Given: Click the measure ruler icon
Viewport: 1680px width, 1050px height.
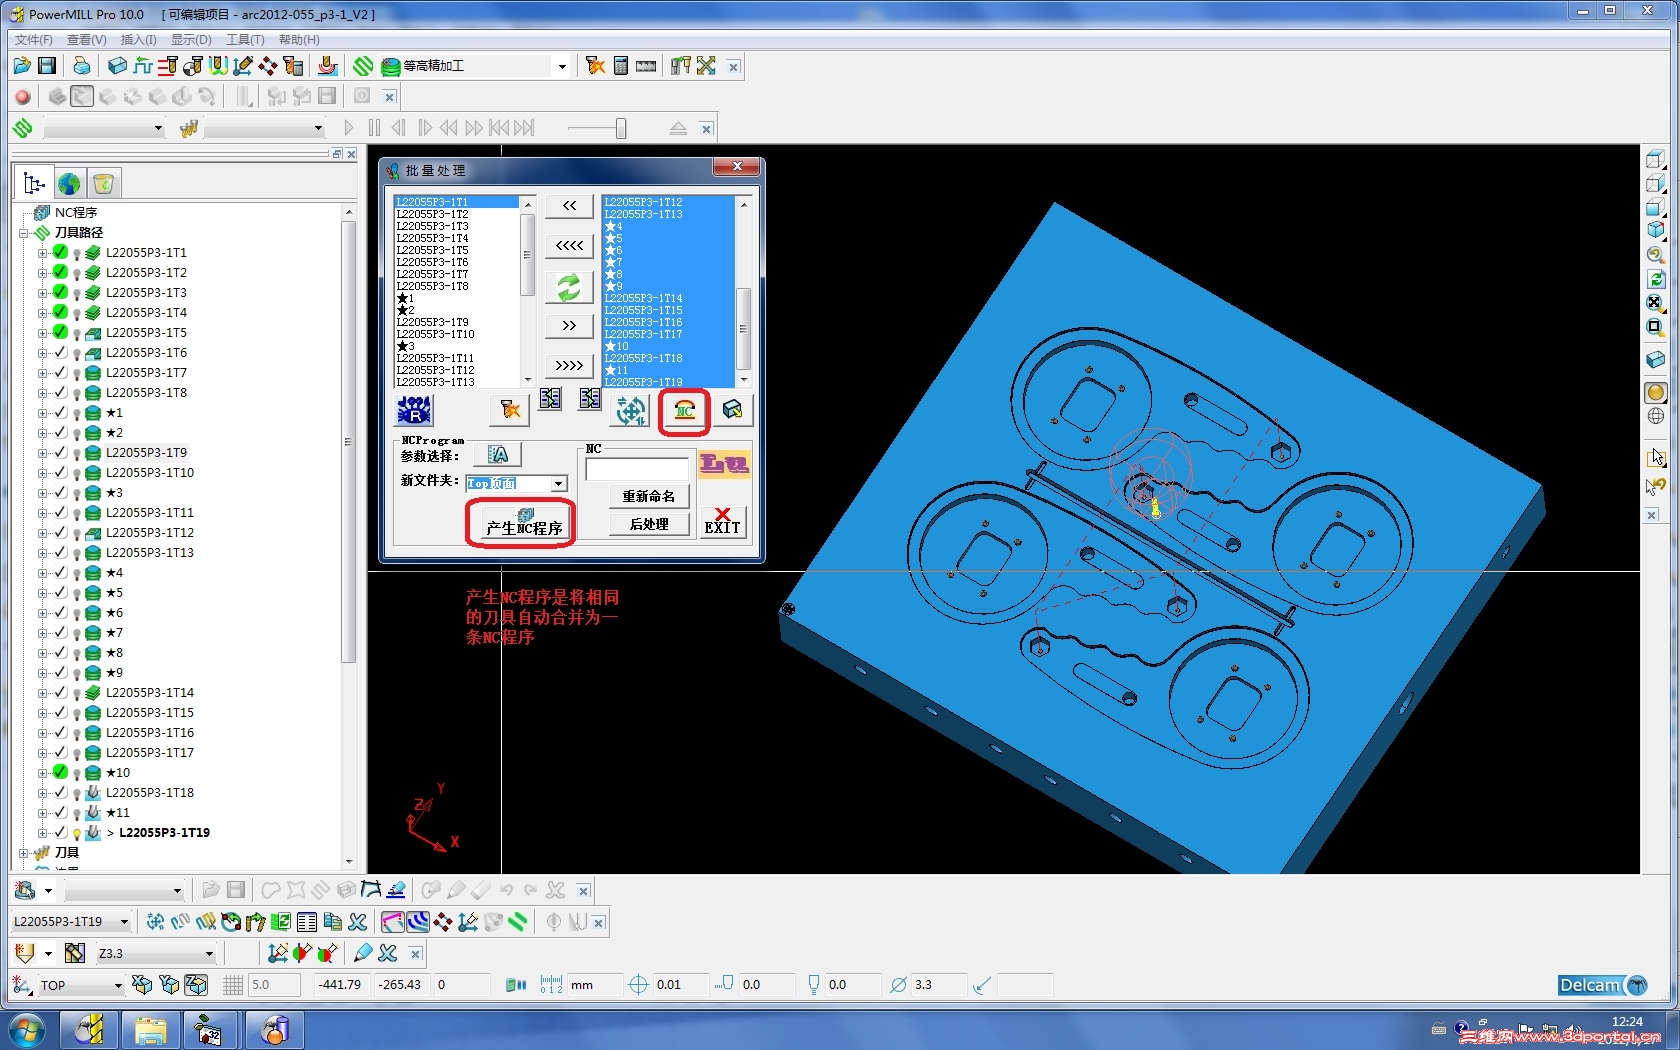Looking at the screenshot, I should (646, 66).
